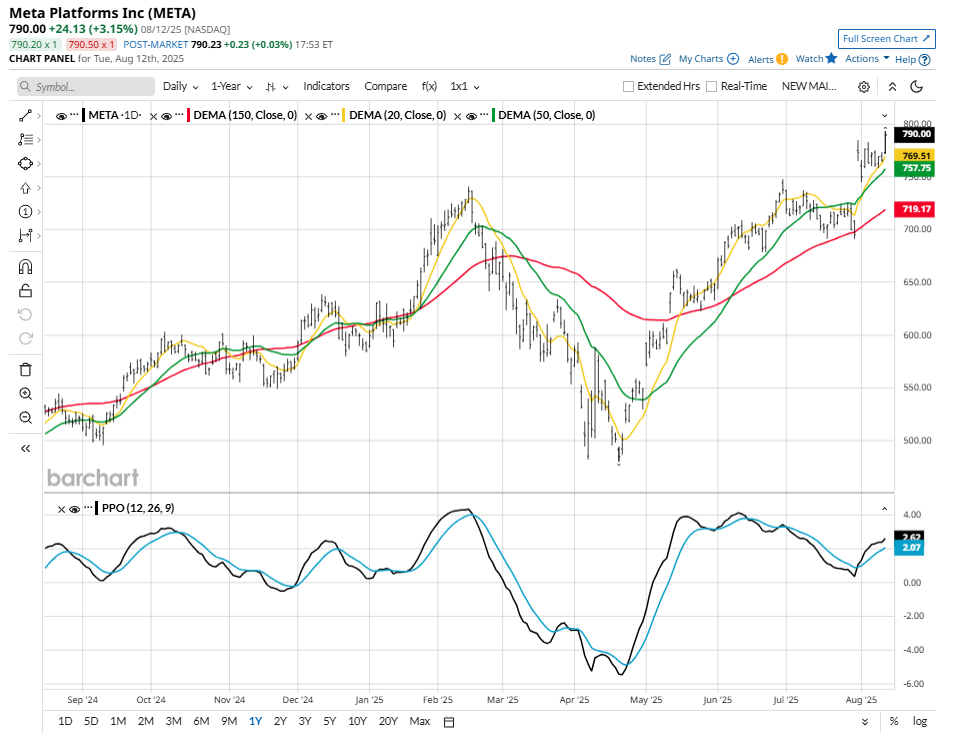Expand line tool options chevron
The width and height of the screenshot is (962, 747).
39,116
